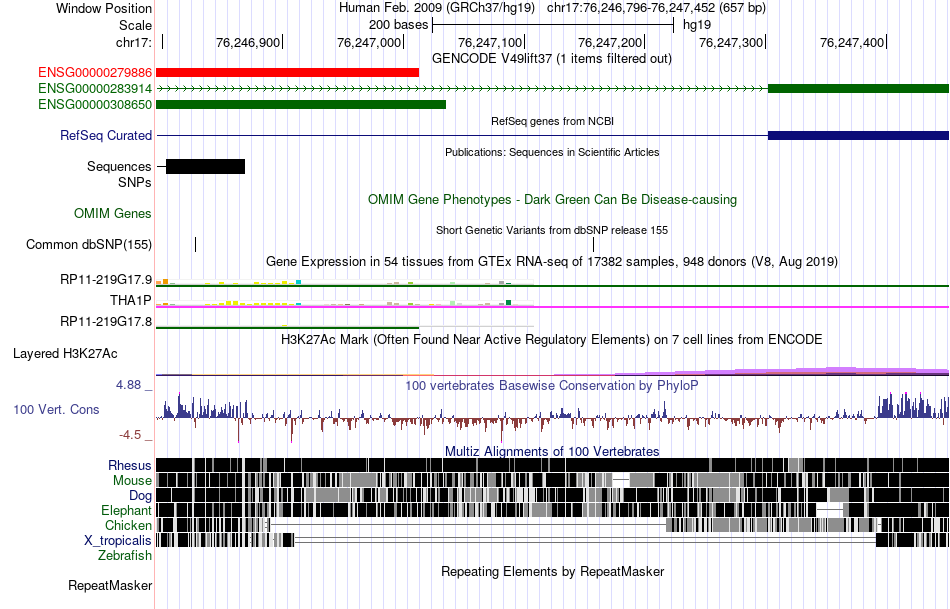Open the Layered H3K27Ac track label
Screen dimensions: 950x609
click(65, 353)
